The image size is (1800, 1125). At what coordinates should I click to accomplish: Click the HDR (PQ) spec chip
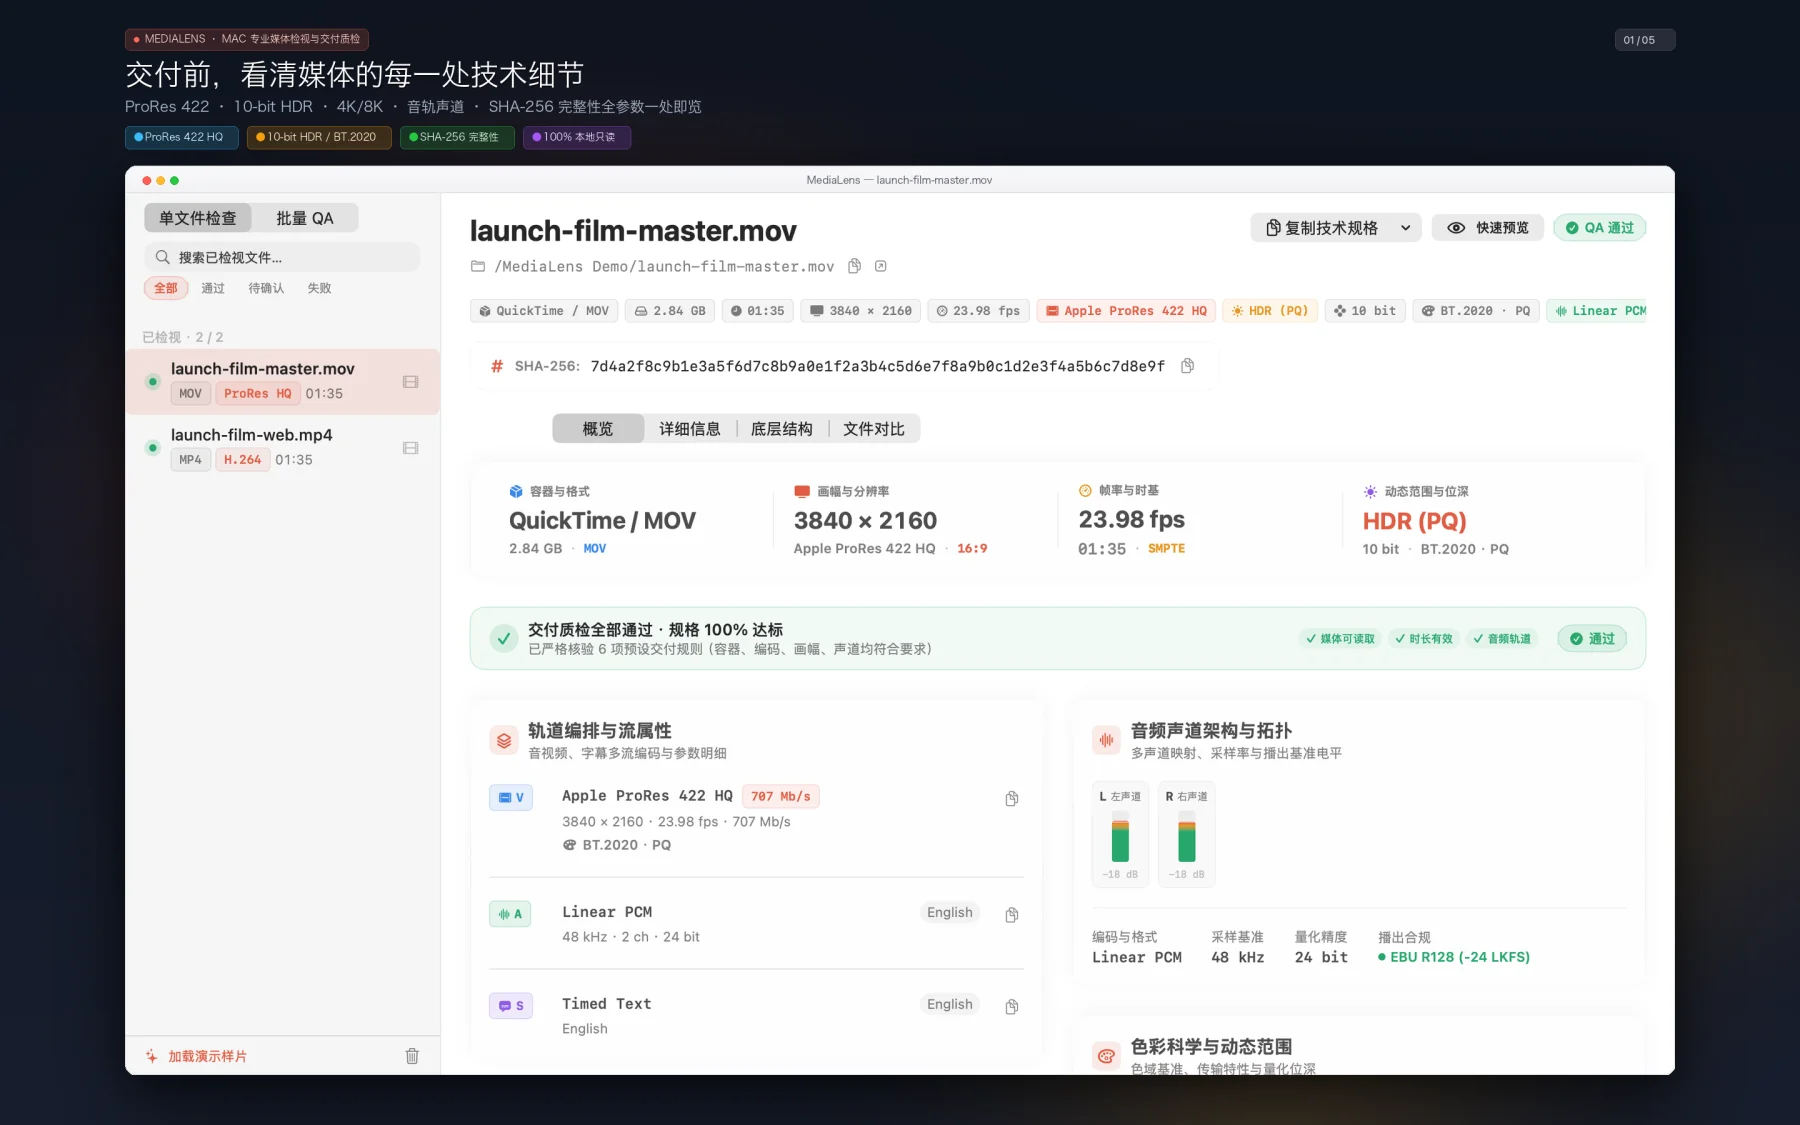[x=1270, y=311]
